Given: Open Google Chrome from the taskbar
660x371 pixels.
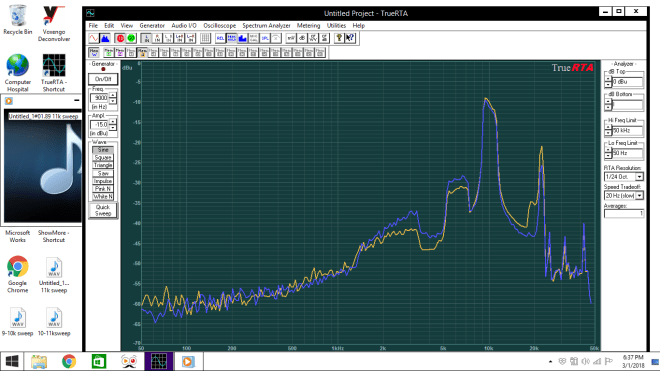Looking at the screenshot, I should click(x=69, y=361).
